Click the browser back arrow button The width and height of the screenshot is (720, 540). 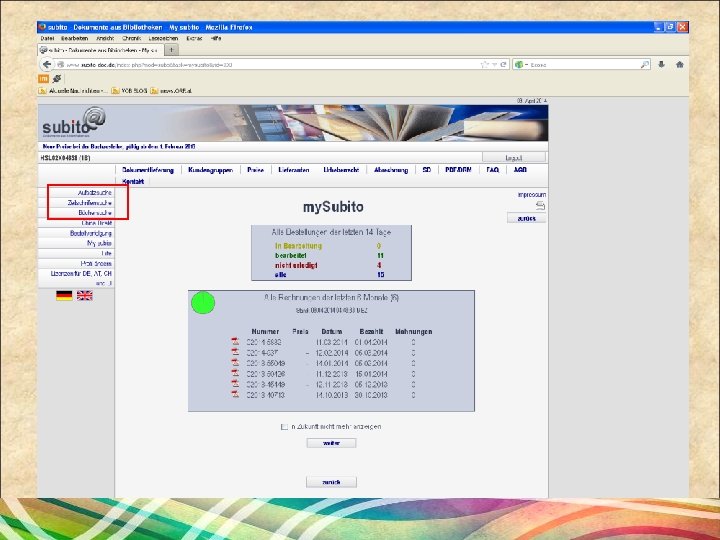pos(47,64)
